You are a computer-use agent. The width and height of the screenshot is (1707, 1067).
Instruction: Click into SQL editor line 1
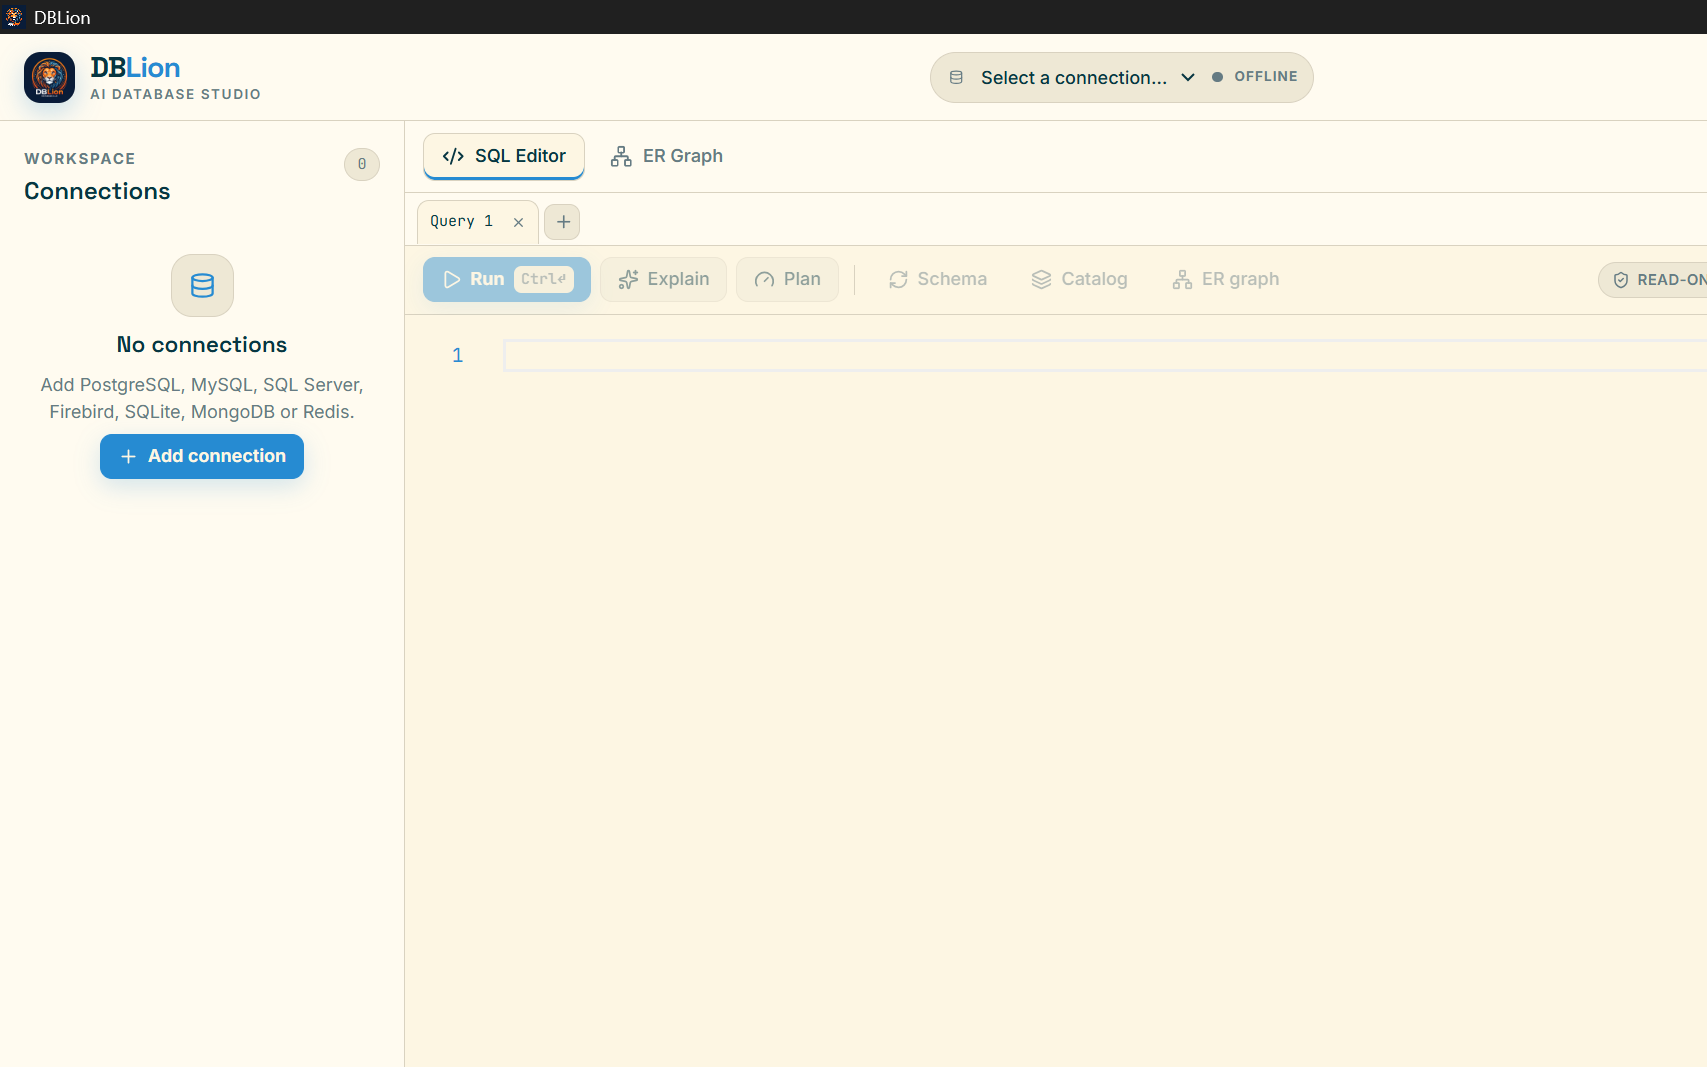click(1104, 355)
